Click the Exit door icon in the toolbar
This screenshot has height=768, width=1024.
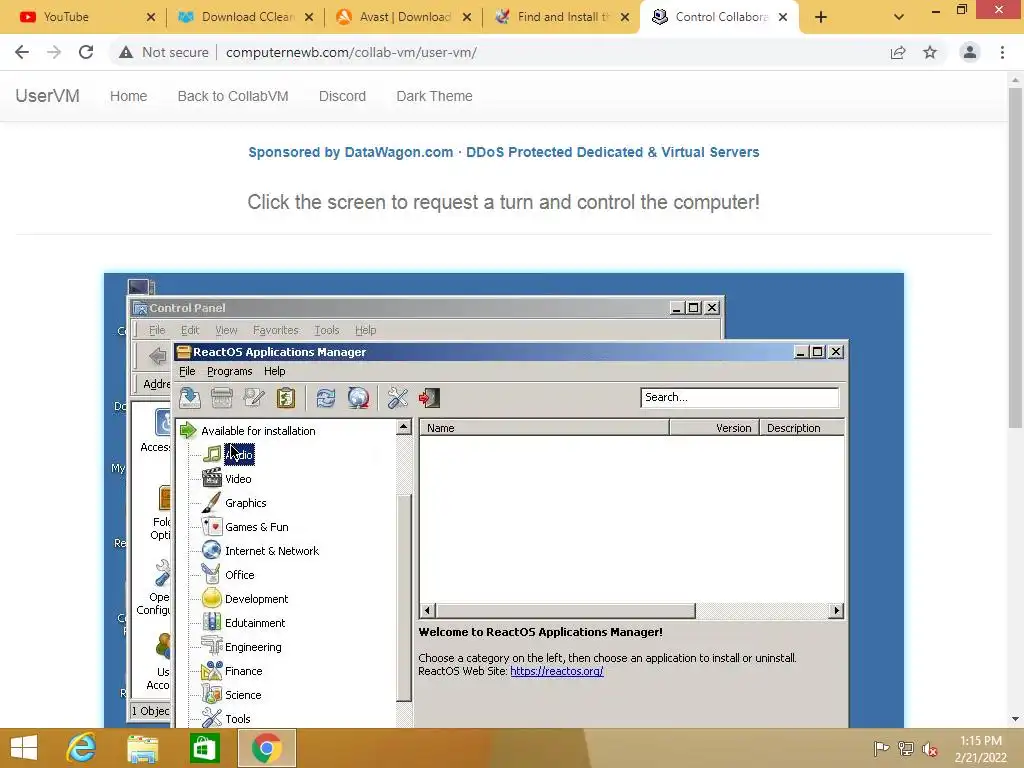coord(430,398)
